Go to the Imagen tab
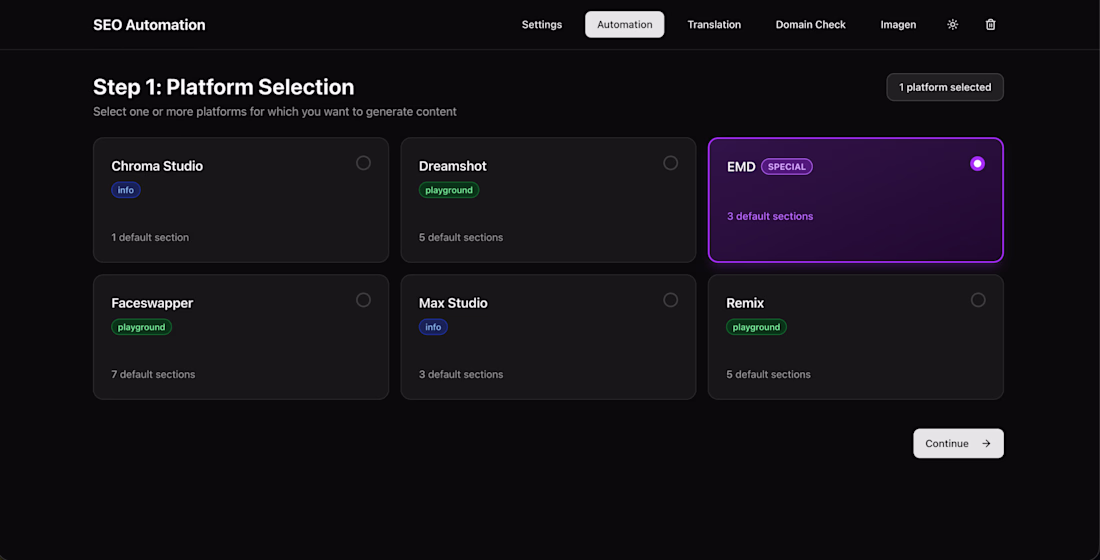The image size is (1100, 560). click(898, 25)
